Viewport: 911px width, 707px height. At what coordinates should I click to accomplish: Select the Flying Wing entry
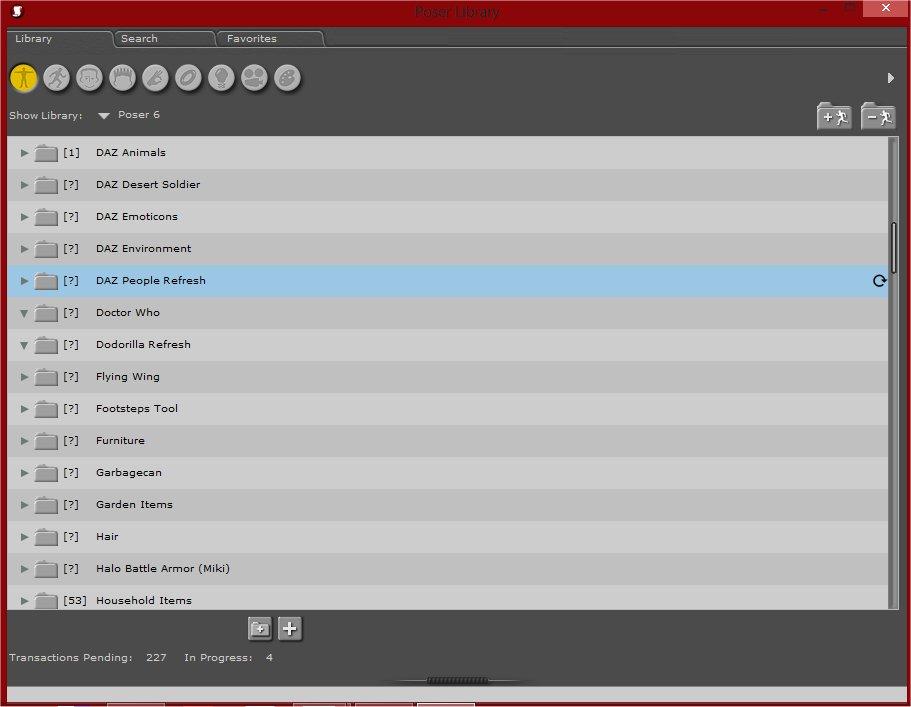tap(447, 376)
